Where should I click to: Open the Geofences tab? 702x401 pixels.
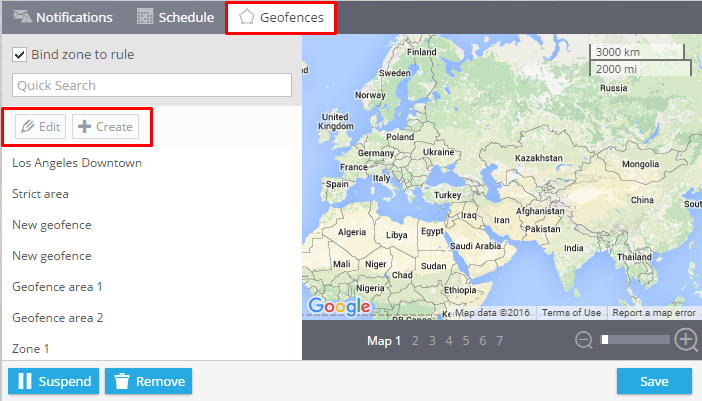(x=281, y=17)
